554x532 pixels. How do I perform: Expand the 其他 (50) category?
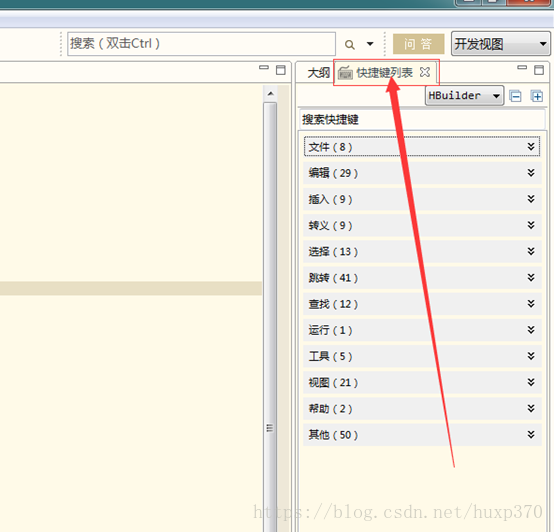tap(422, 435)
